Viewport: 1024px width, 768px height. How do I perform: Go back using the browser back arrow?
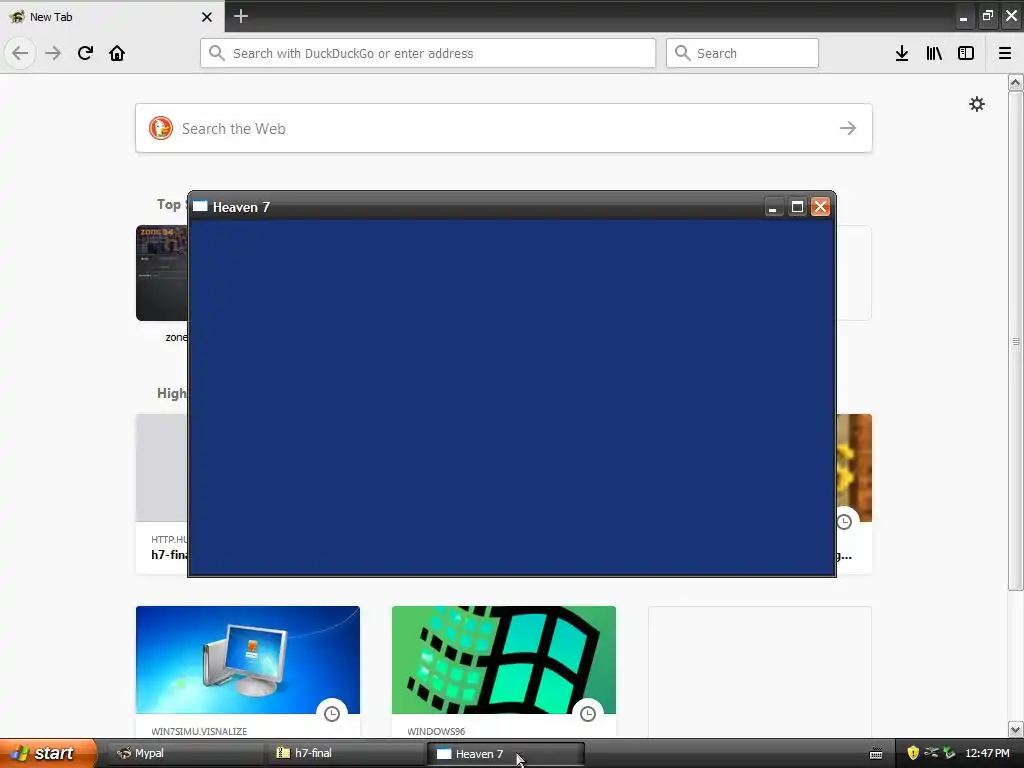[20, 53]
